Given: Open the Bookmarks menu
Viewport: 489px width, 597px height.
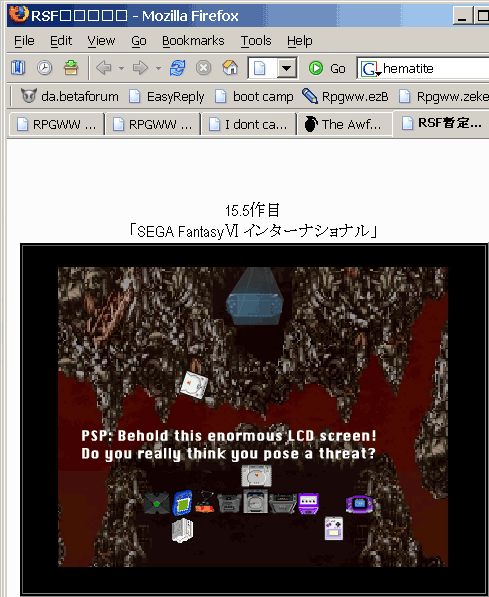Looking at the screenshot, I should (193, 40).
